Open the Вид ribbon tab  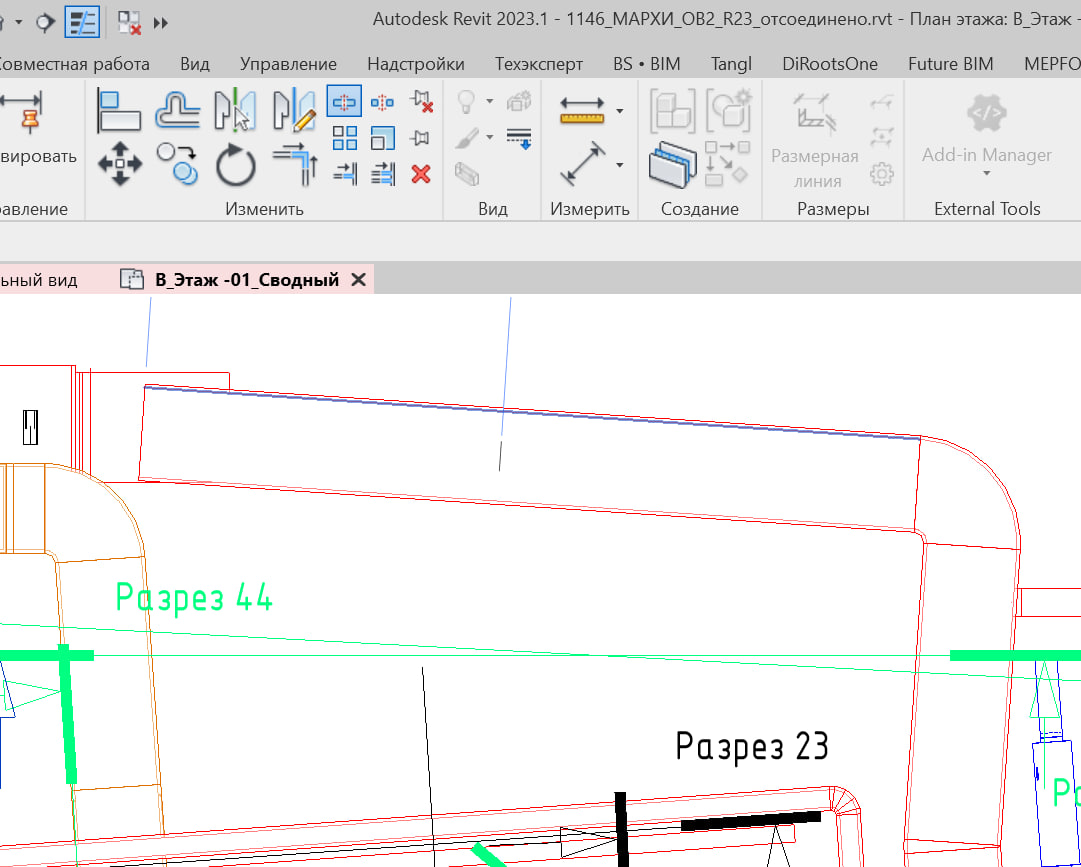[x=195, y=64]
